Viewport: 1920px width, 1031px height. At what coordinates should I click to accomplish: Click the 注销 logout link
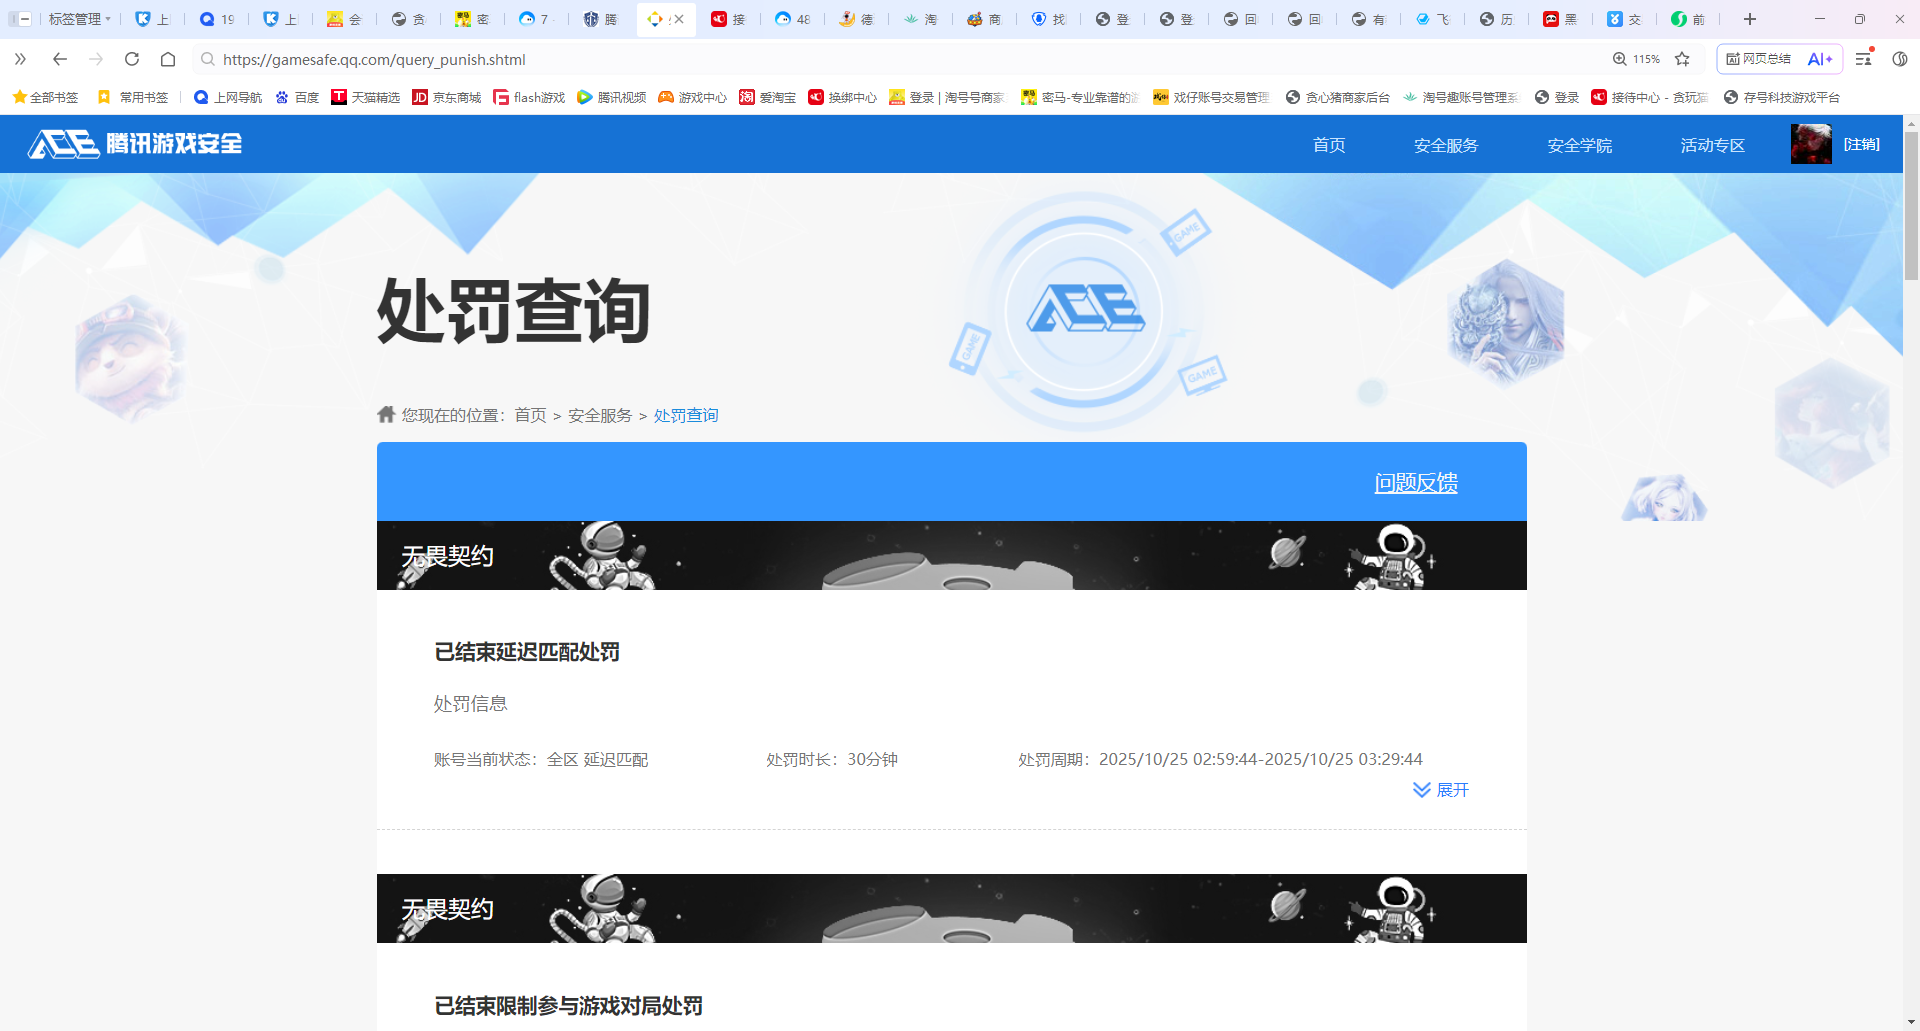(1860, 143)
